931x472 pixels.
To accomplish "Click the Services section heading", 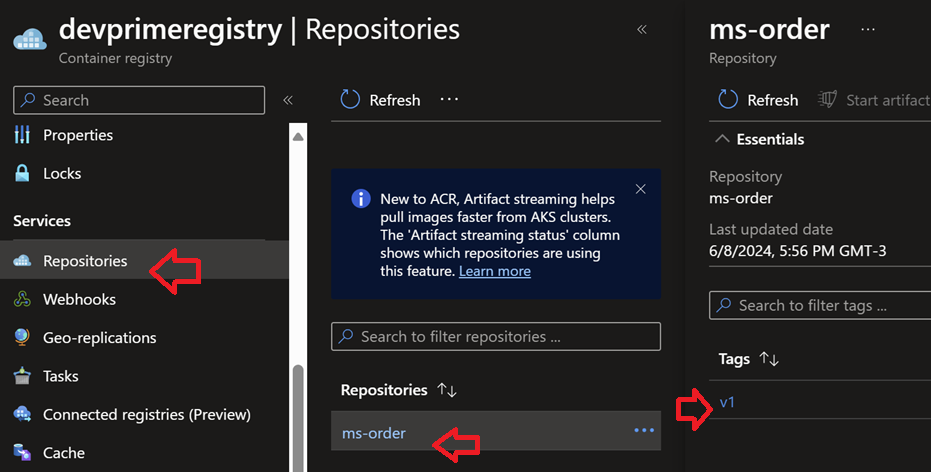I will coord(42,220).
